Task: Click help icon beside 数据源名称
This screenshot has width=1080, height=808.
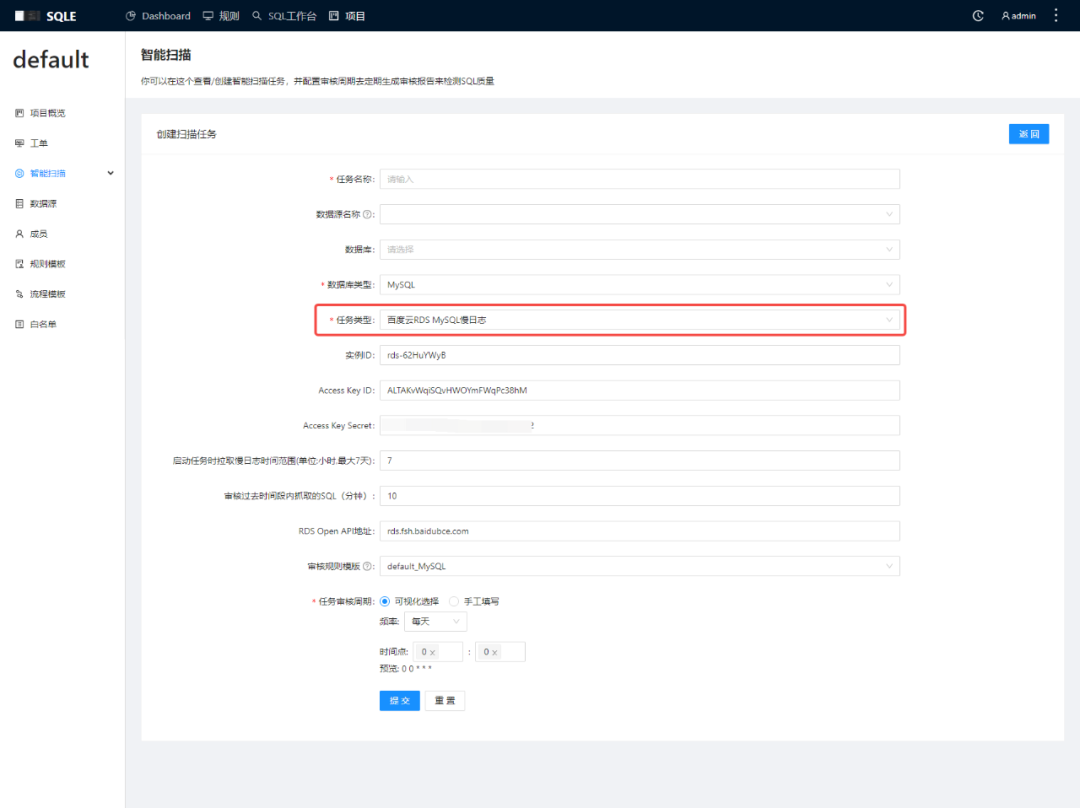Action: (367, 214)
